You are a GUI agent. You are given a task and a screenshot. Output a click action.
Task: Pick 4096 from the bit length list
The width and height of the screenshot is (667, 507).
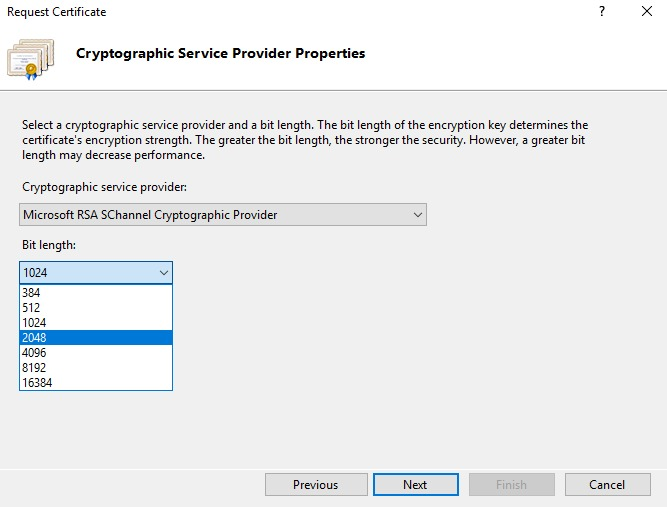(96, 353)
